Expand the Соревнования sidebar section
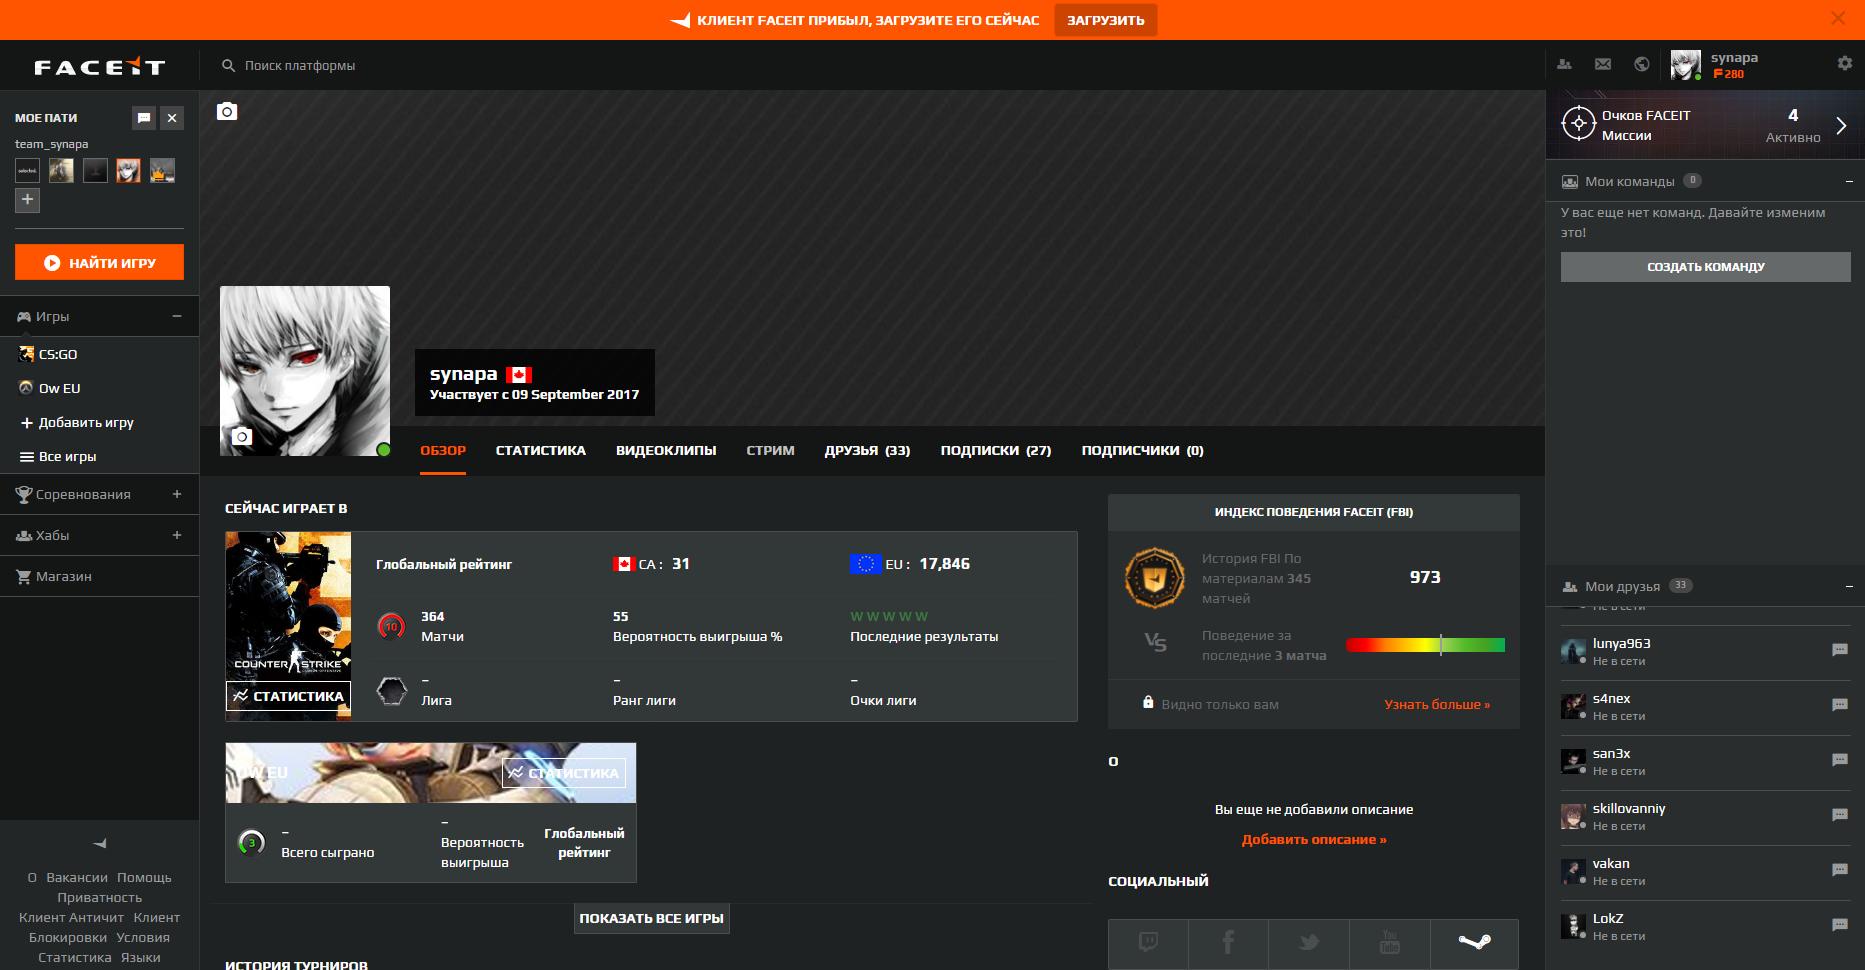Viewport: 1865px width, 970px height. [x=177, y=494]
